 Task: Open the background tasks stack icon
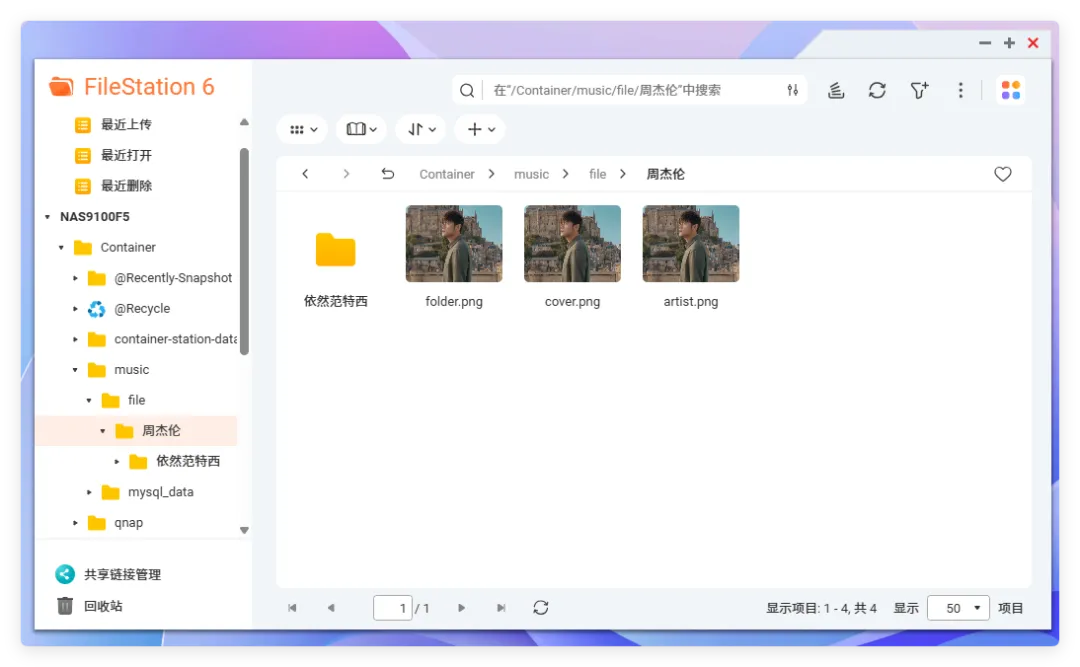835,90
